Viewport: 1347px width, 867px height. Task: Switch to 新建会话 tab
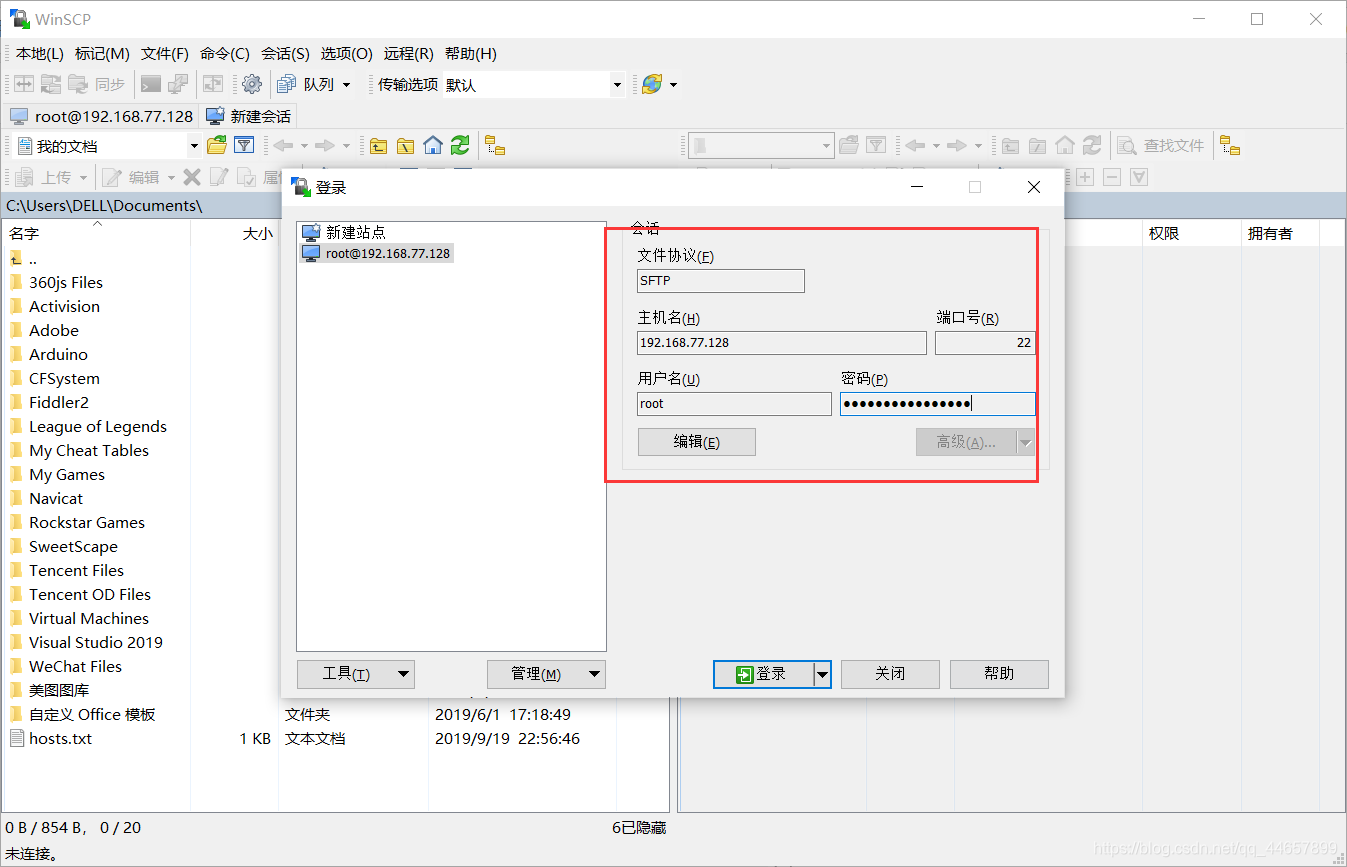click(250, 116)
